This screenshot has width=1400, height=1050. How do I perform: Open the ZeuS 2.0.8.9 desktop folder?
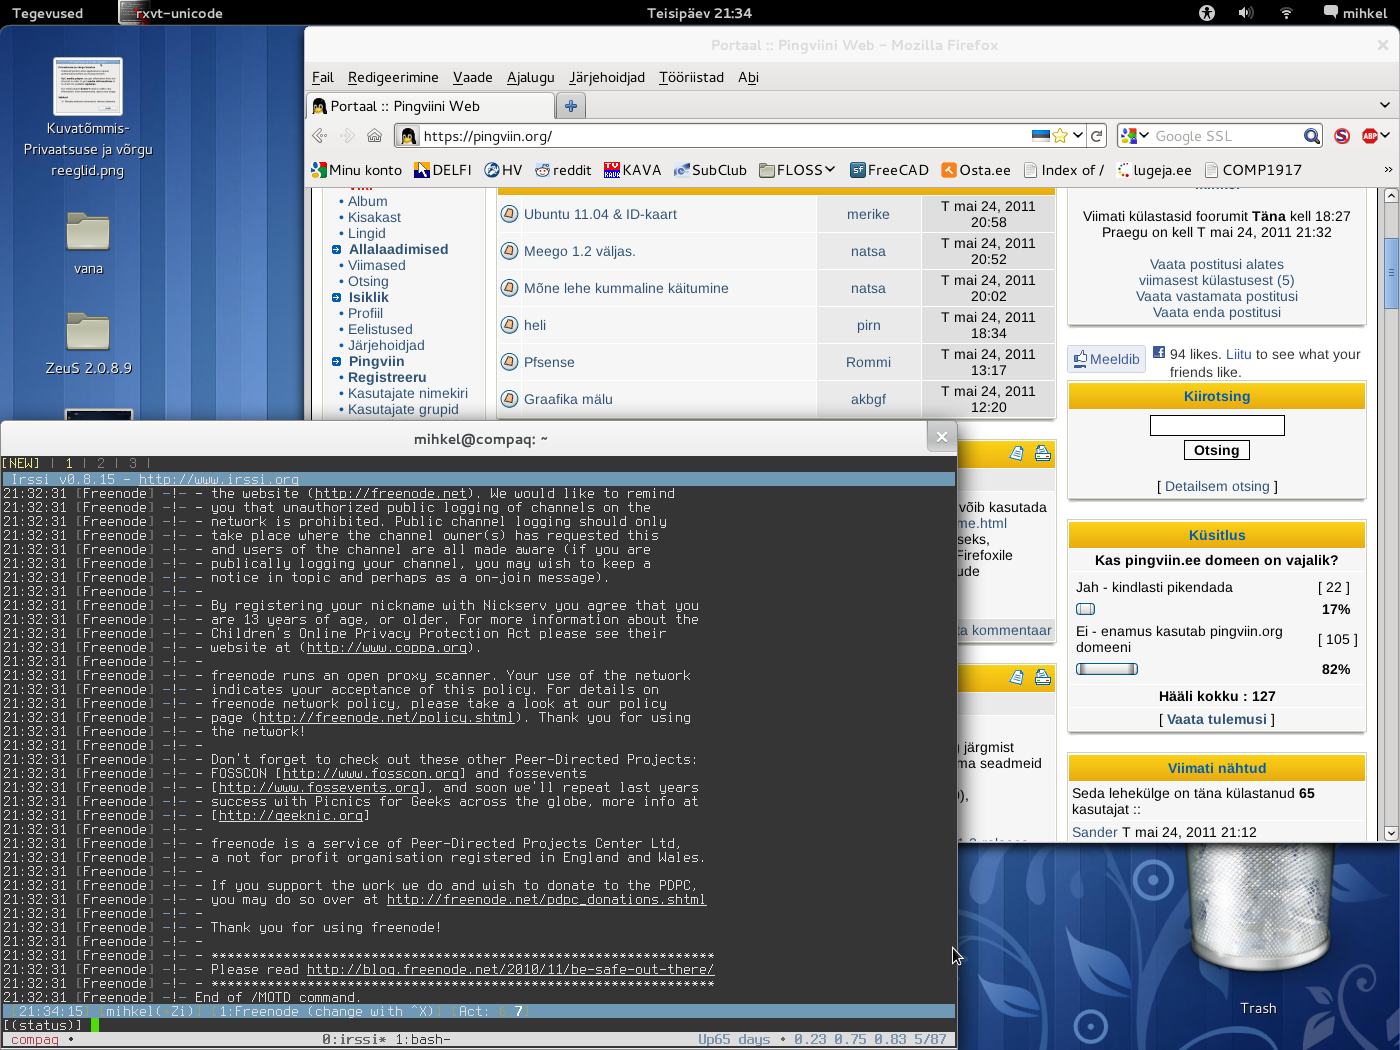coord(88,343)
